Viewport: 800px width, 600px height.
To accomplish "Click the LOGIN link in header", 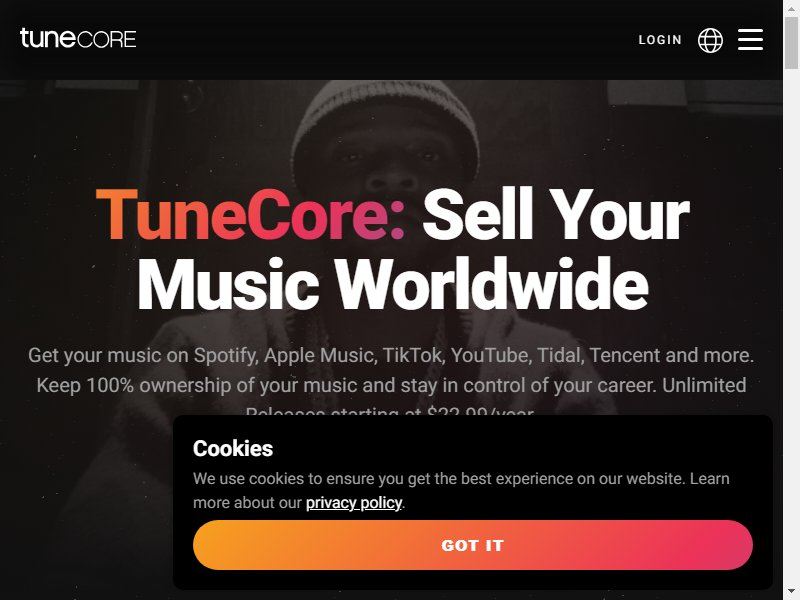I will click(660, 40).
